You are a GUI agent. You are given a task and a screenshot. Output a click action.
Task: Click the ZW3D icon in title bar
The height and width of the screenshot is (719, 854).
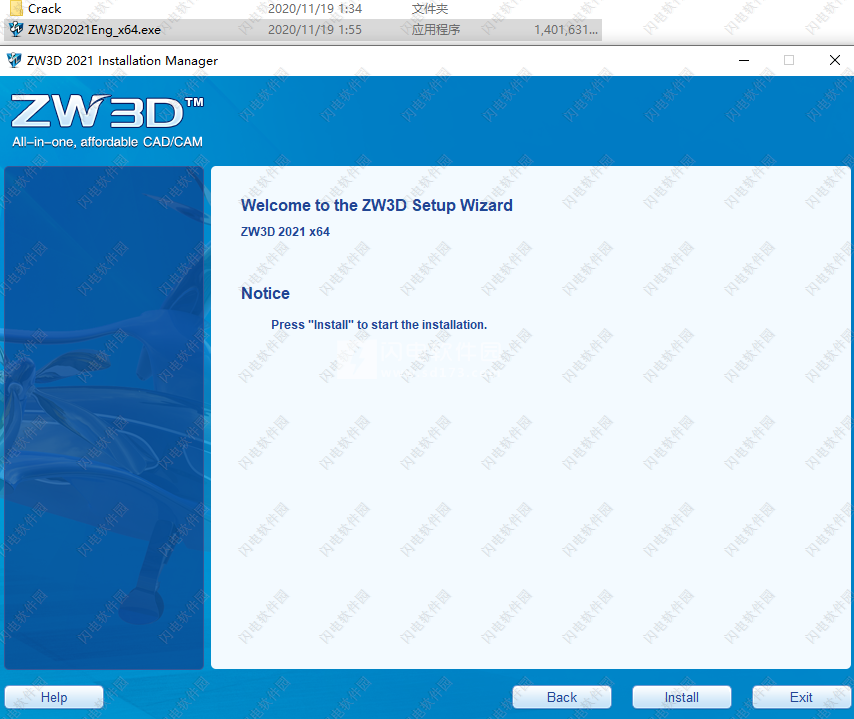[x=14, y=60]
